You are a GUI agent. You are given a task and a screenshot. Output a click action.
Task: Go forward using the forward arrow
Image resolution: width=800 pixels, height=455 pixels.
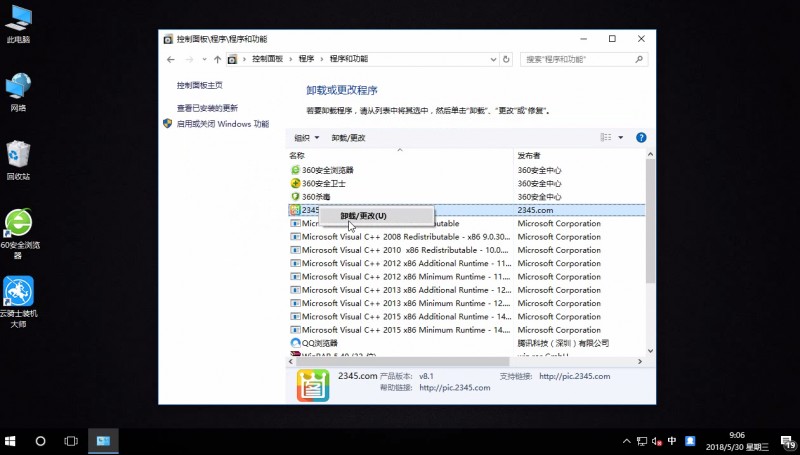(189, 60)
